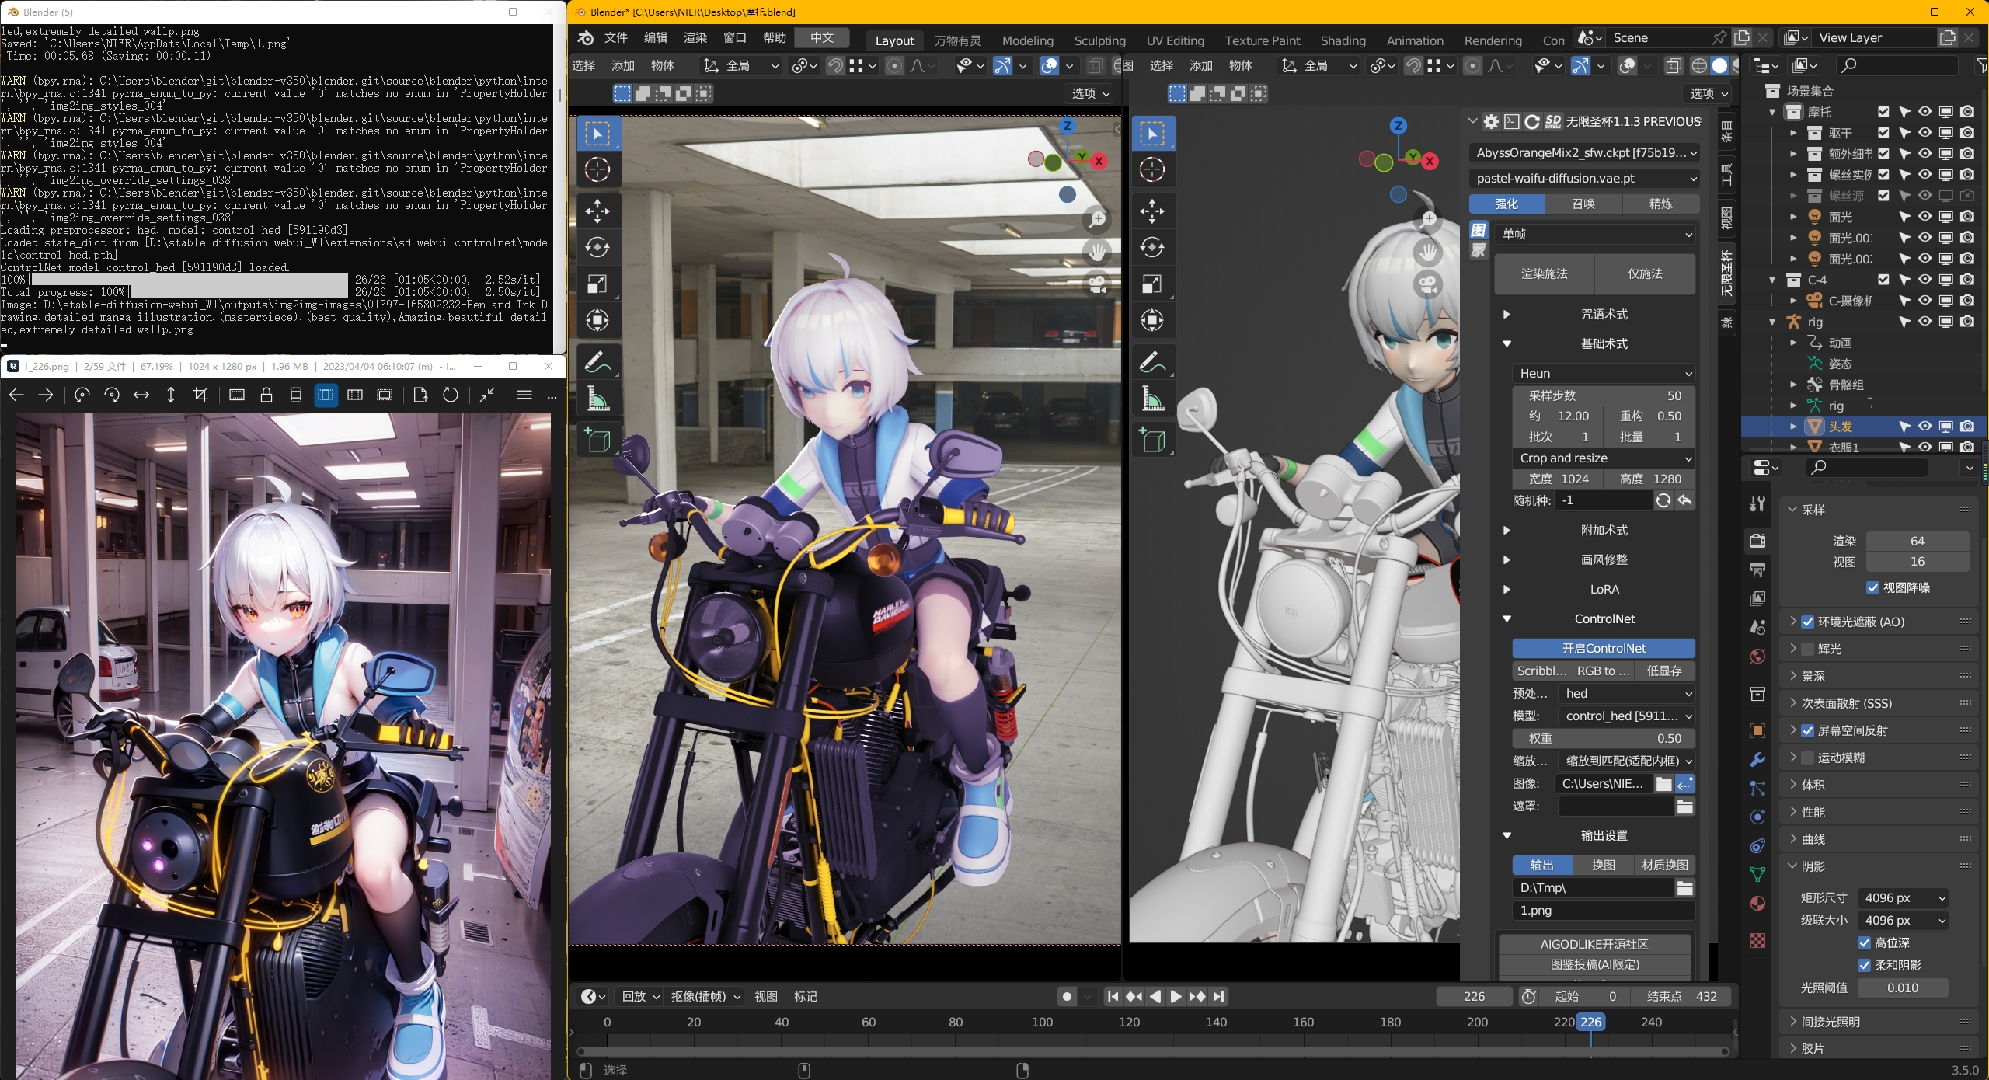Open the Crop and resize dropdown
Image resolution: width=1989 pixels, height=1080 pixels.
(1604, 458)
